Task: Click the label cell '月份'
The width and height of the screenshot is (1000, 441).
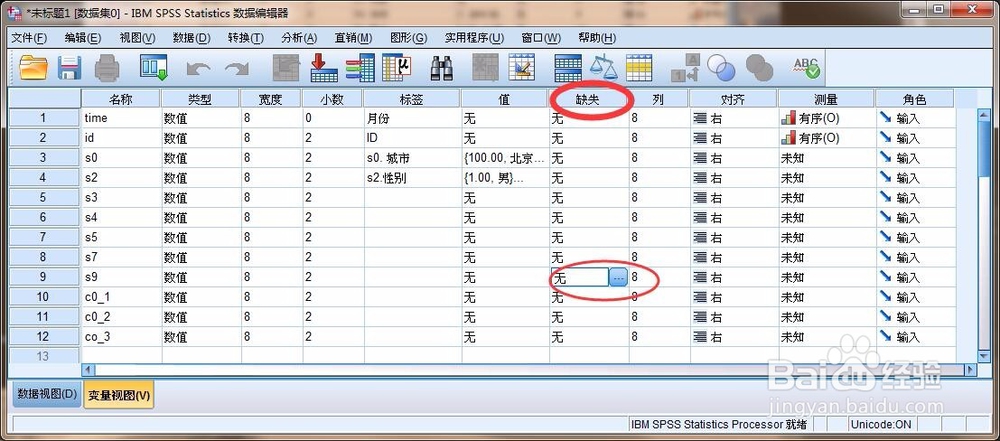Action: (x=411, y=118)
